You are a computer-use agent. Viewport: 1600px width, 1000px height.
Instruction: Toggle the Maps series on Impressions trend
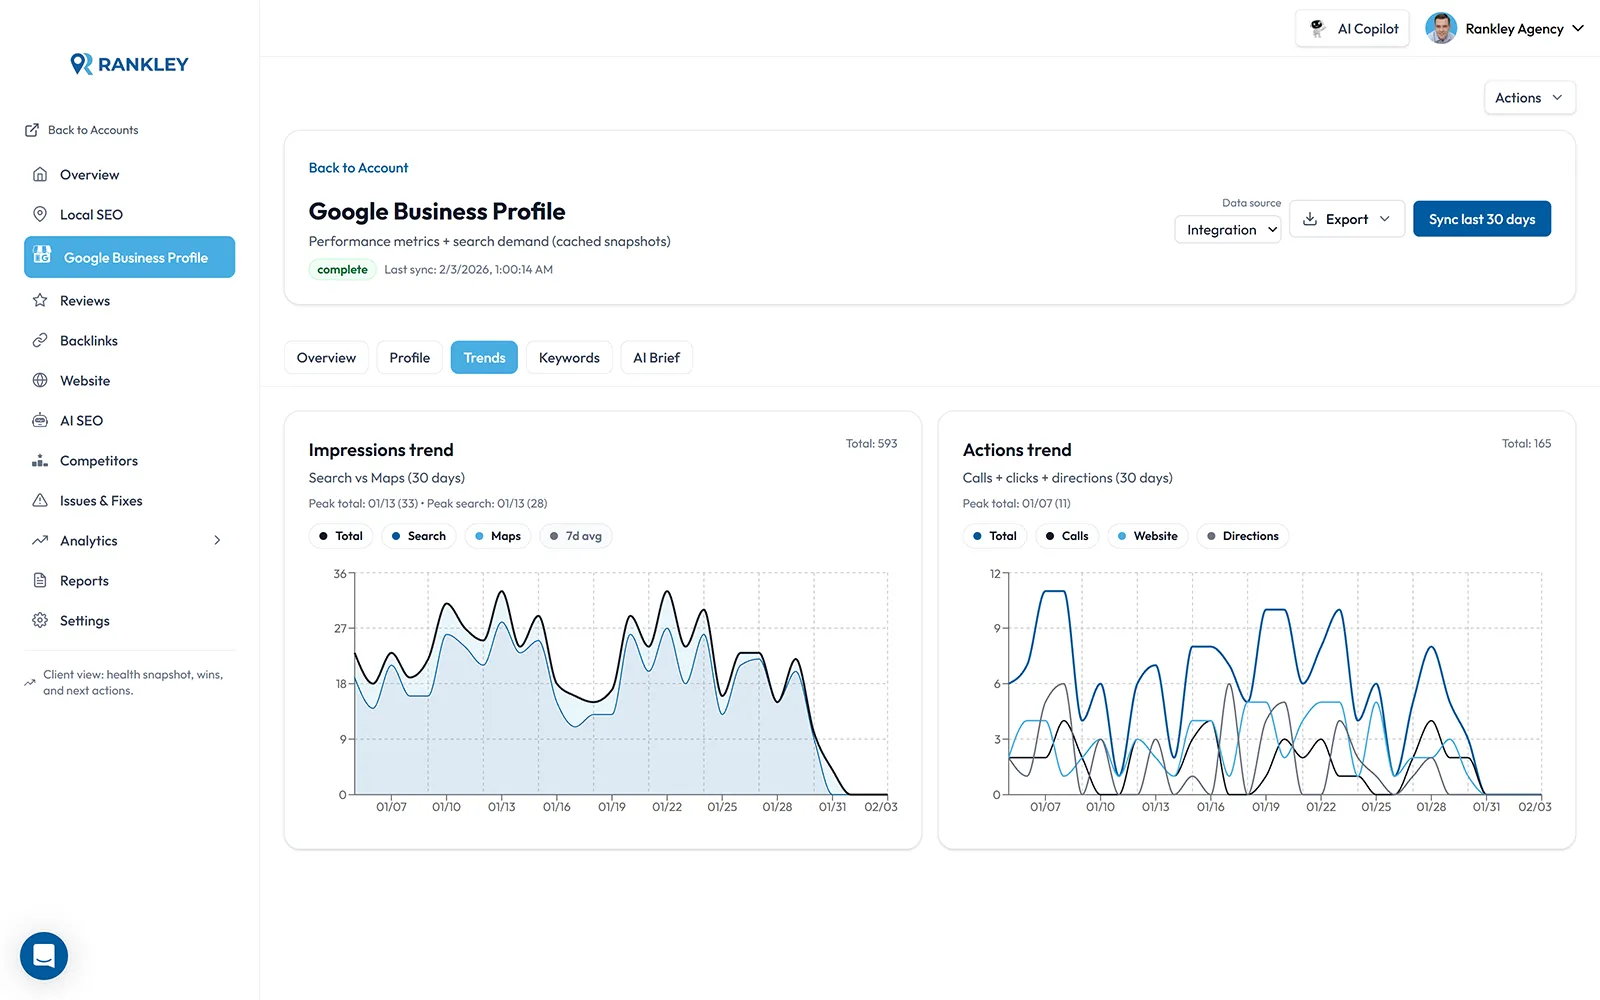497,536
